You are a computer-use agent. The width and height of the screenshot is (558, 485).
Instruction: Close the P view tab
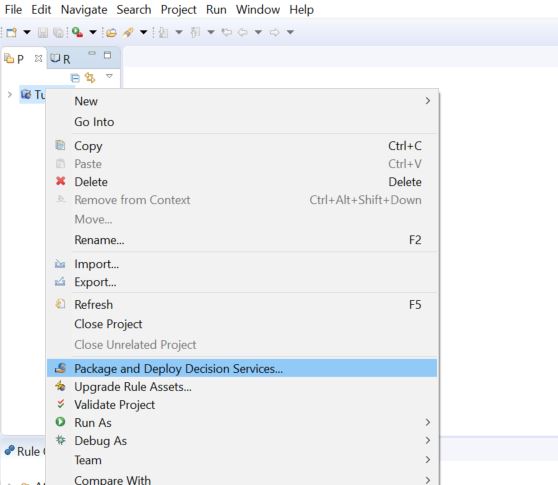(x=38, y=58)
